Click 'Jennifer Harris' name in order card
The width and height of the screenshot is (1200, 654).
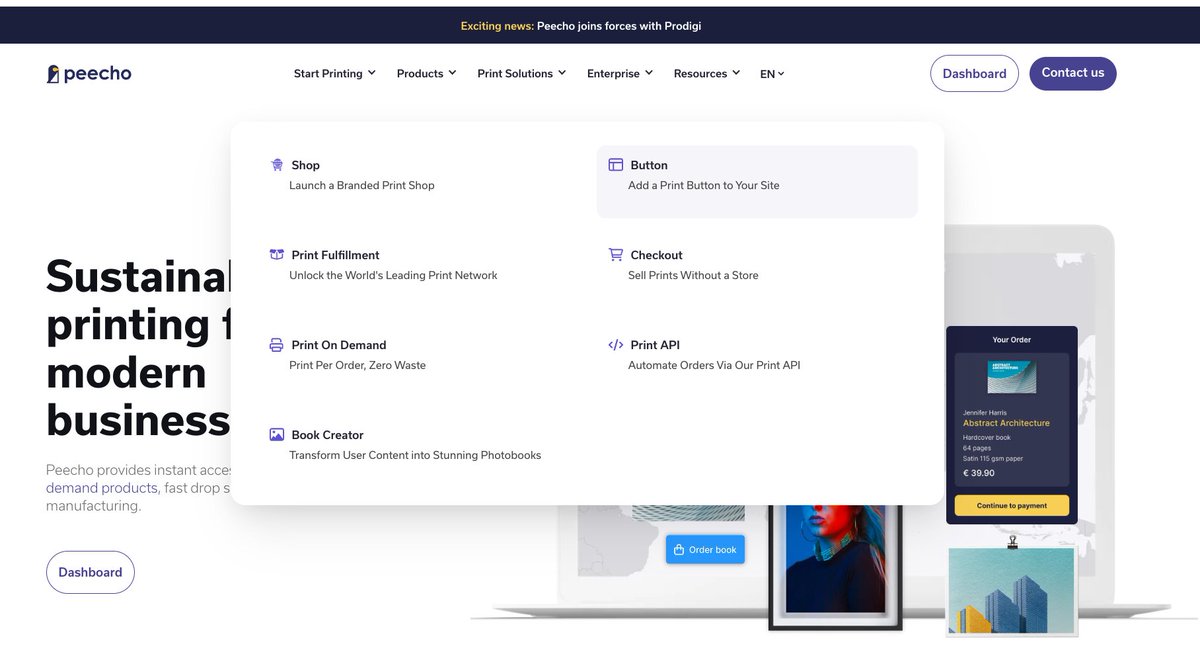click(x=985, y=412)
